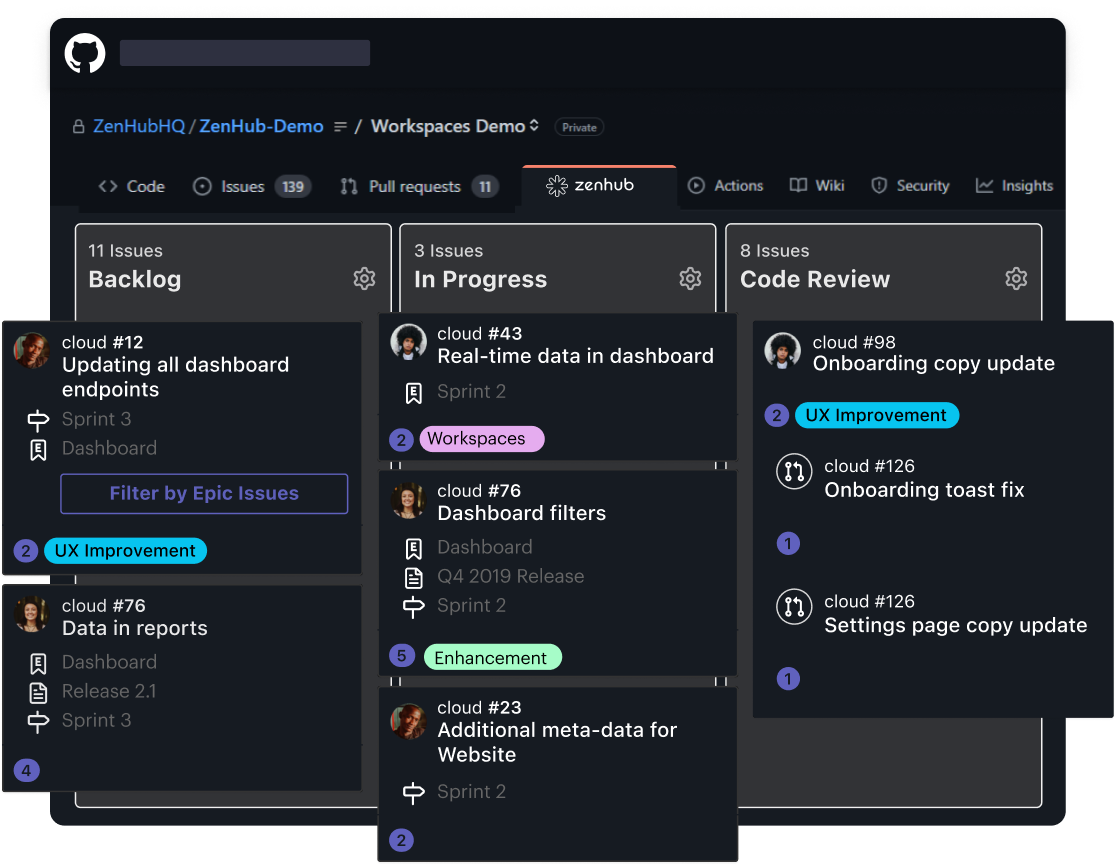This screenshot has width=1116, height=864.
Task: Click the GitHub octocat logo
Action: (x=84, y=52)
